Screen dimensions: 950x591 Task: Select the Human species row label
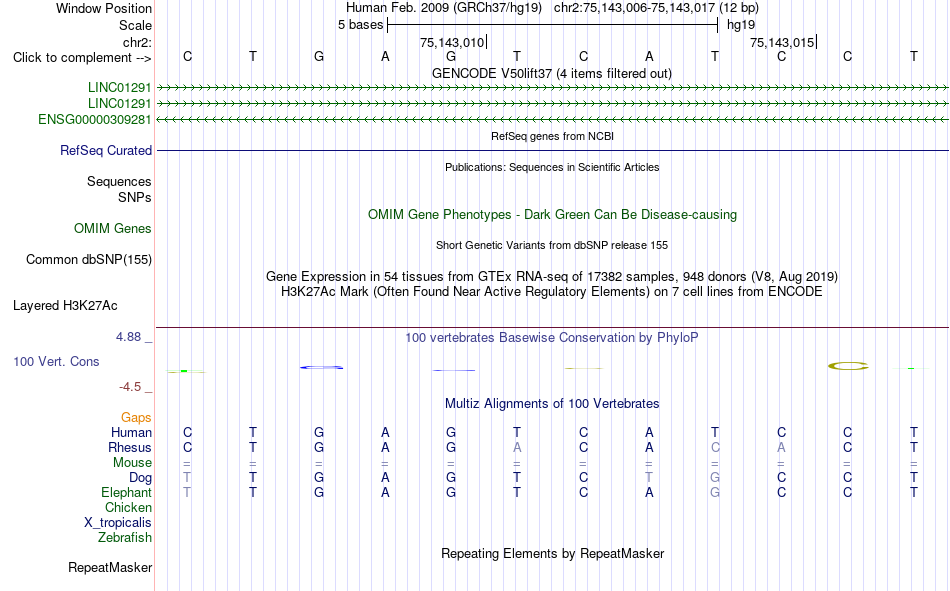point(131,432)
